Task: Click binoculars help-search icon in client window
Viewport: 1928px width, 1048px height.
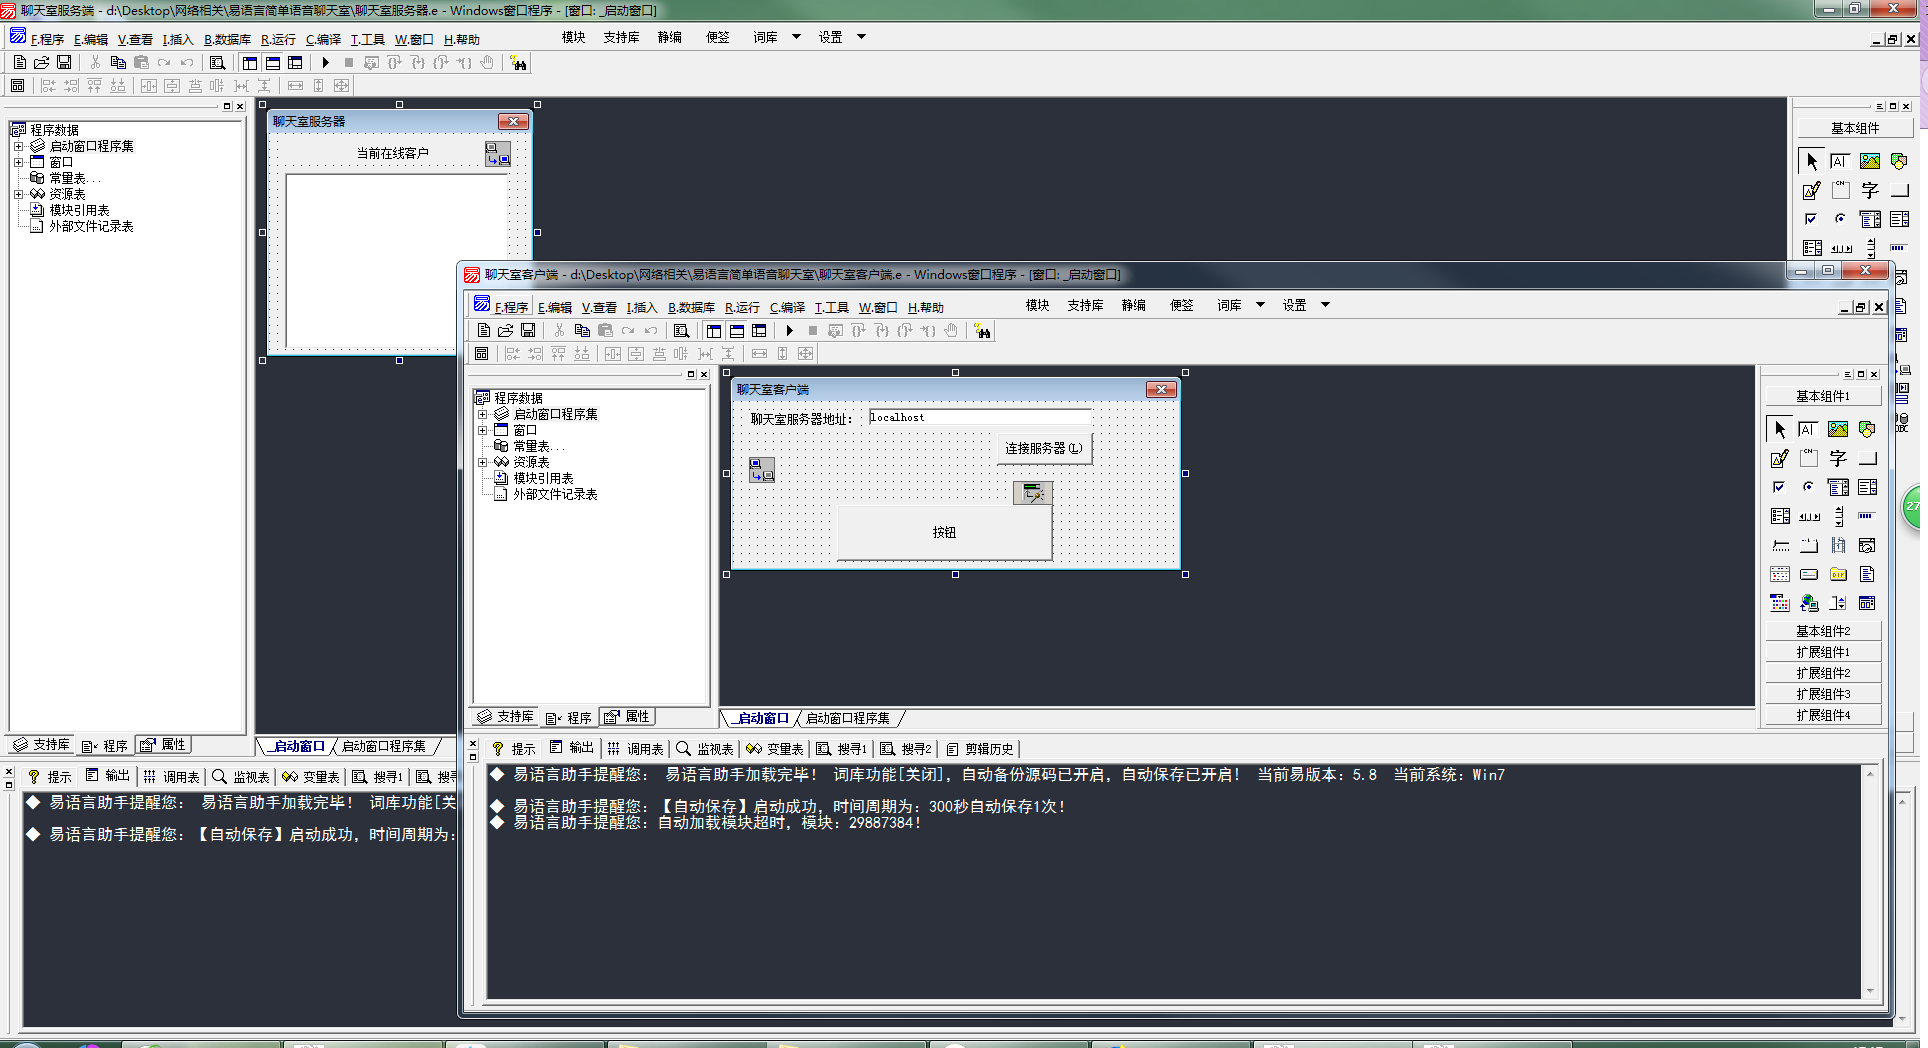Action: tap(983, 331)
